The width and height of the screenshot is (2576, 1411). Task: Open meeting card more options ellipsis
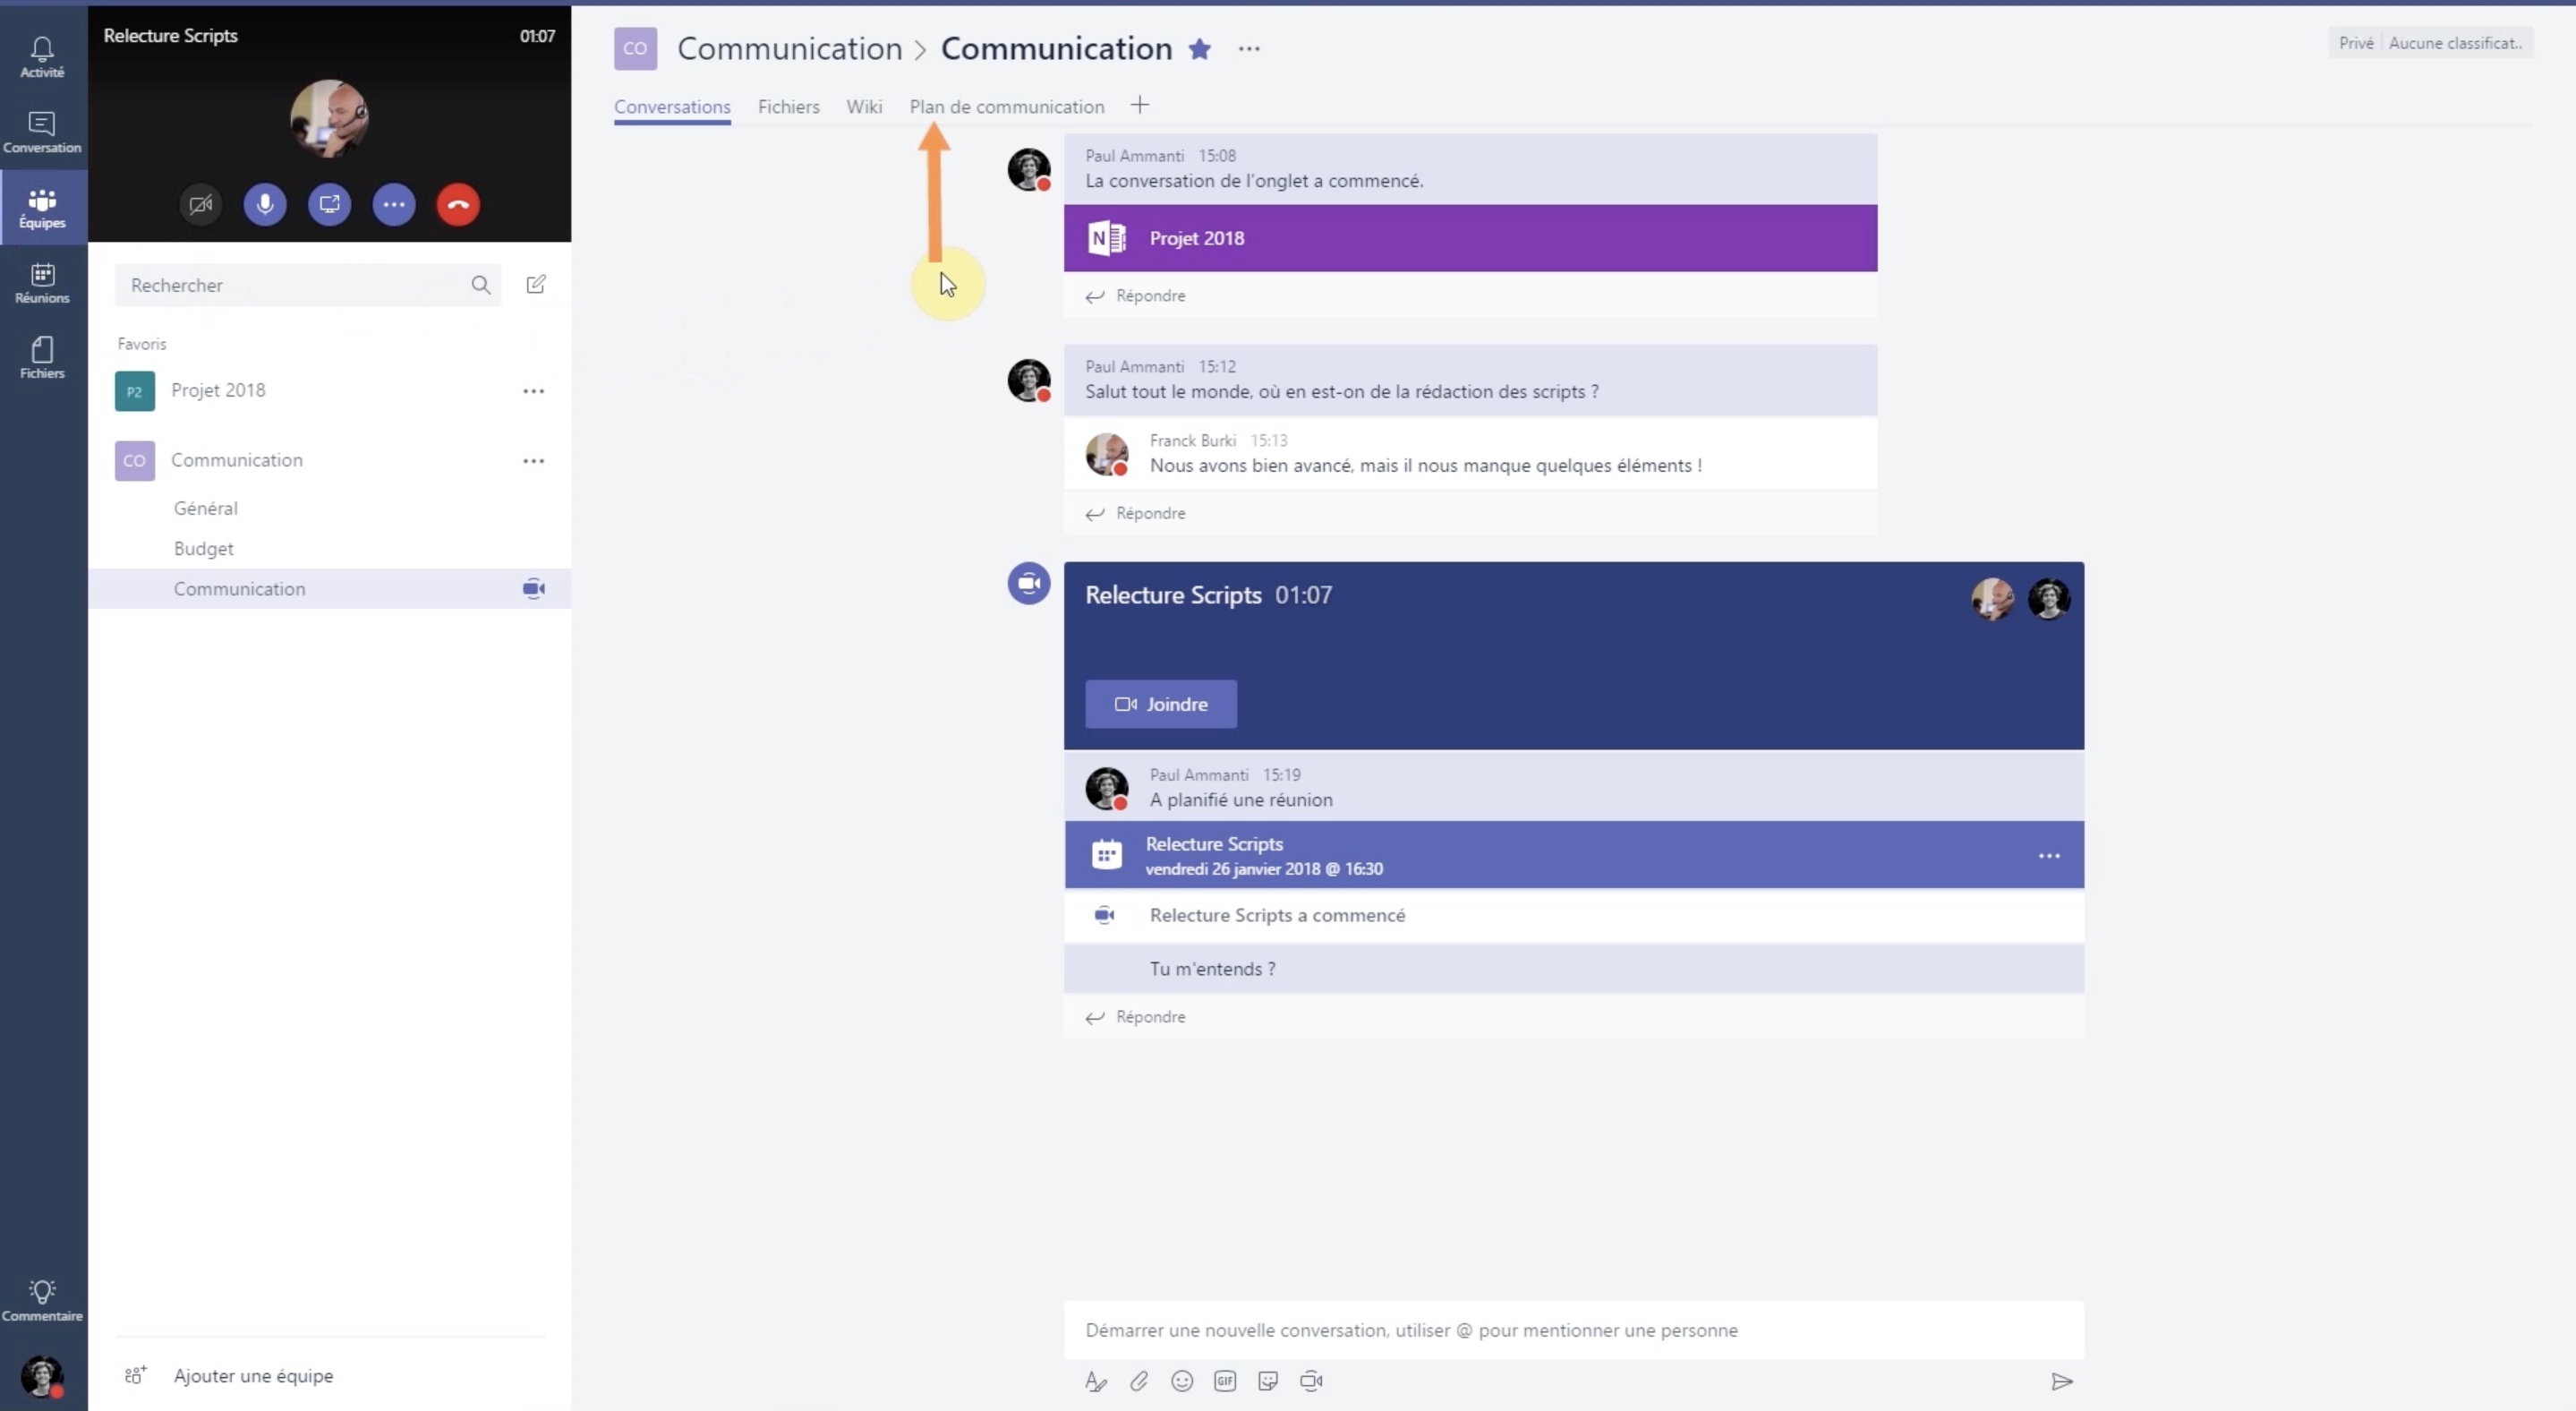point(2049,856)
